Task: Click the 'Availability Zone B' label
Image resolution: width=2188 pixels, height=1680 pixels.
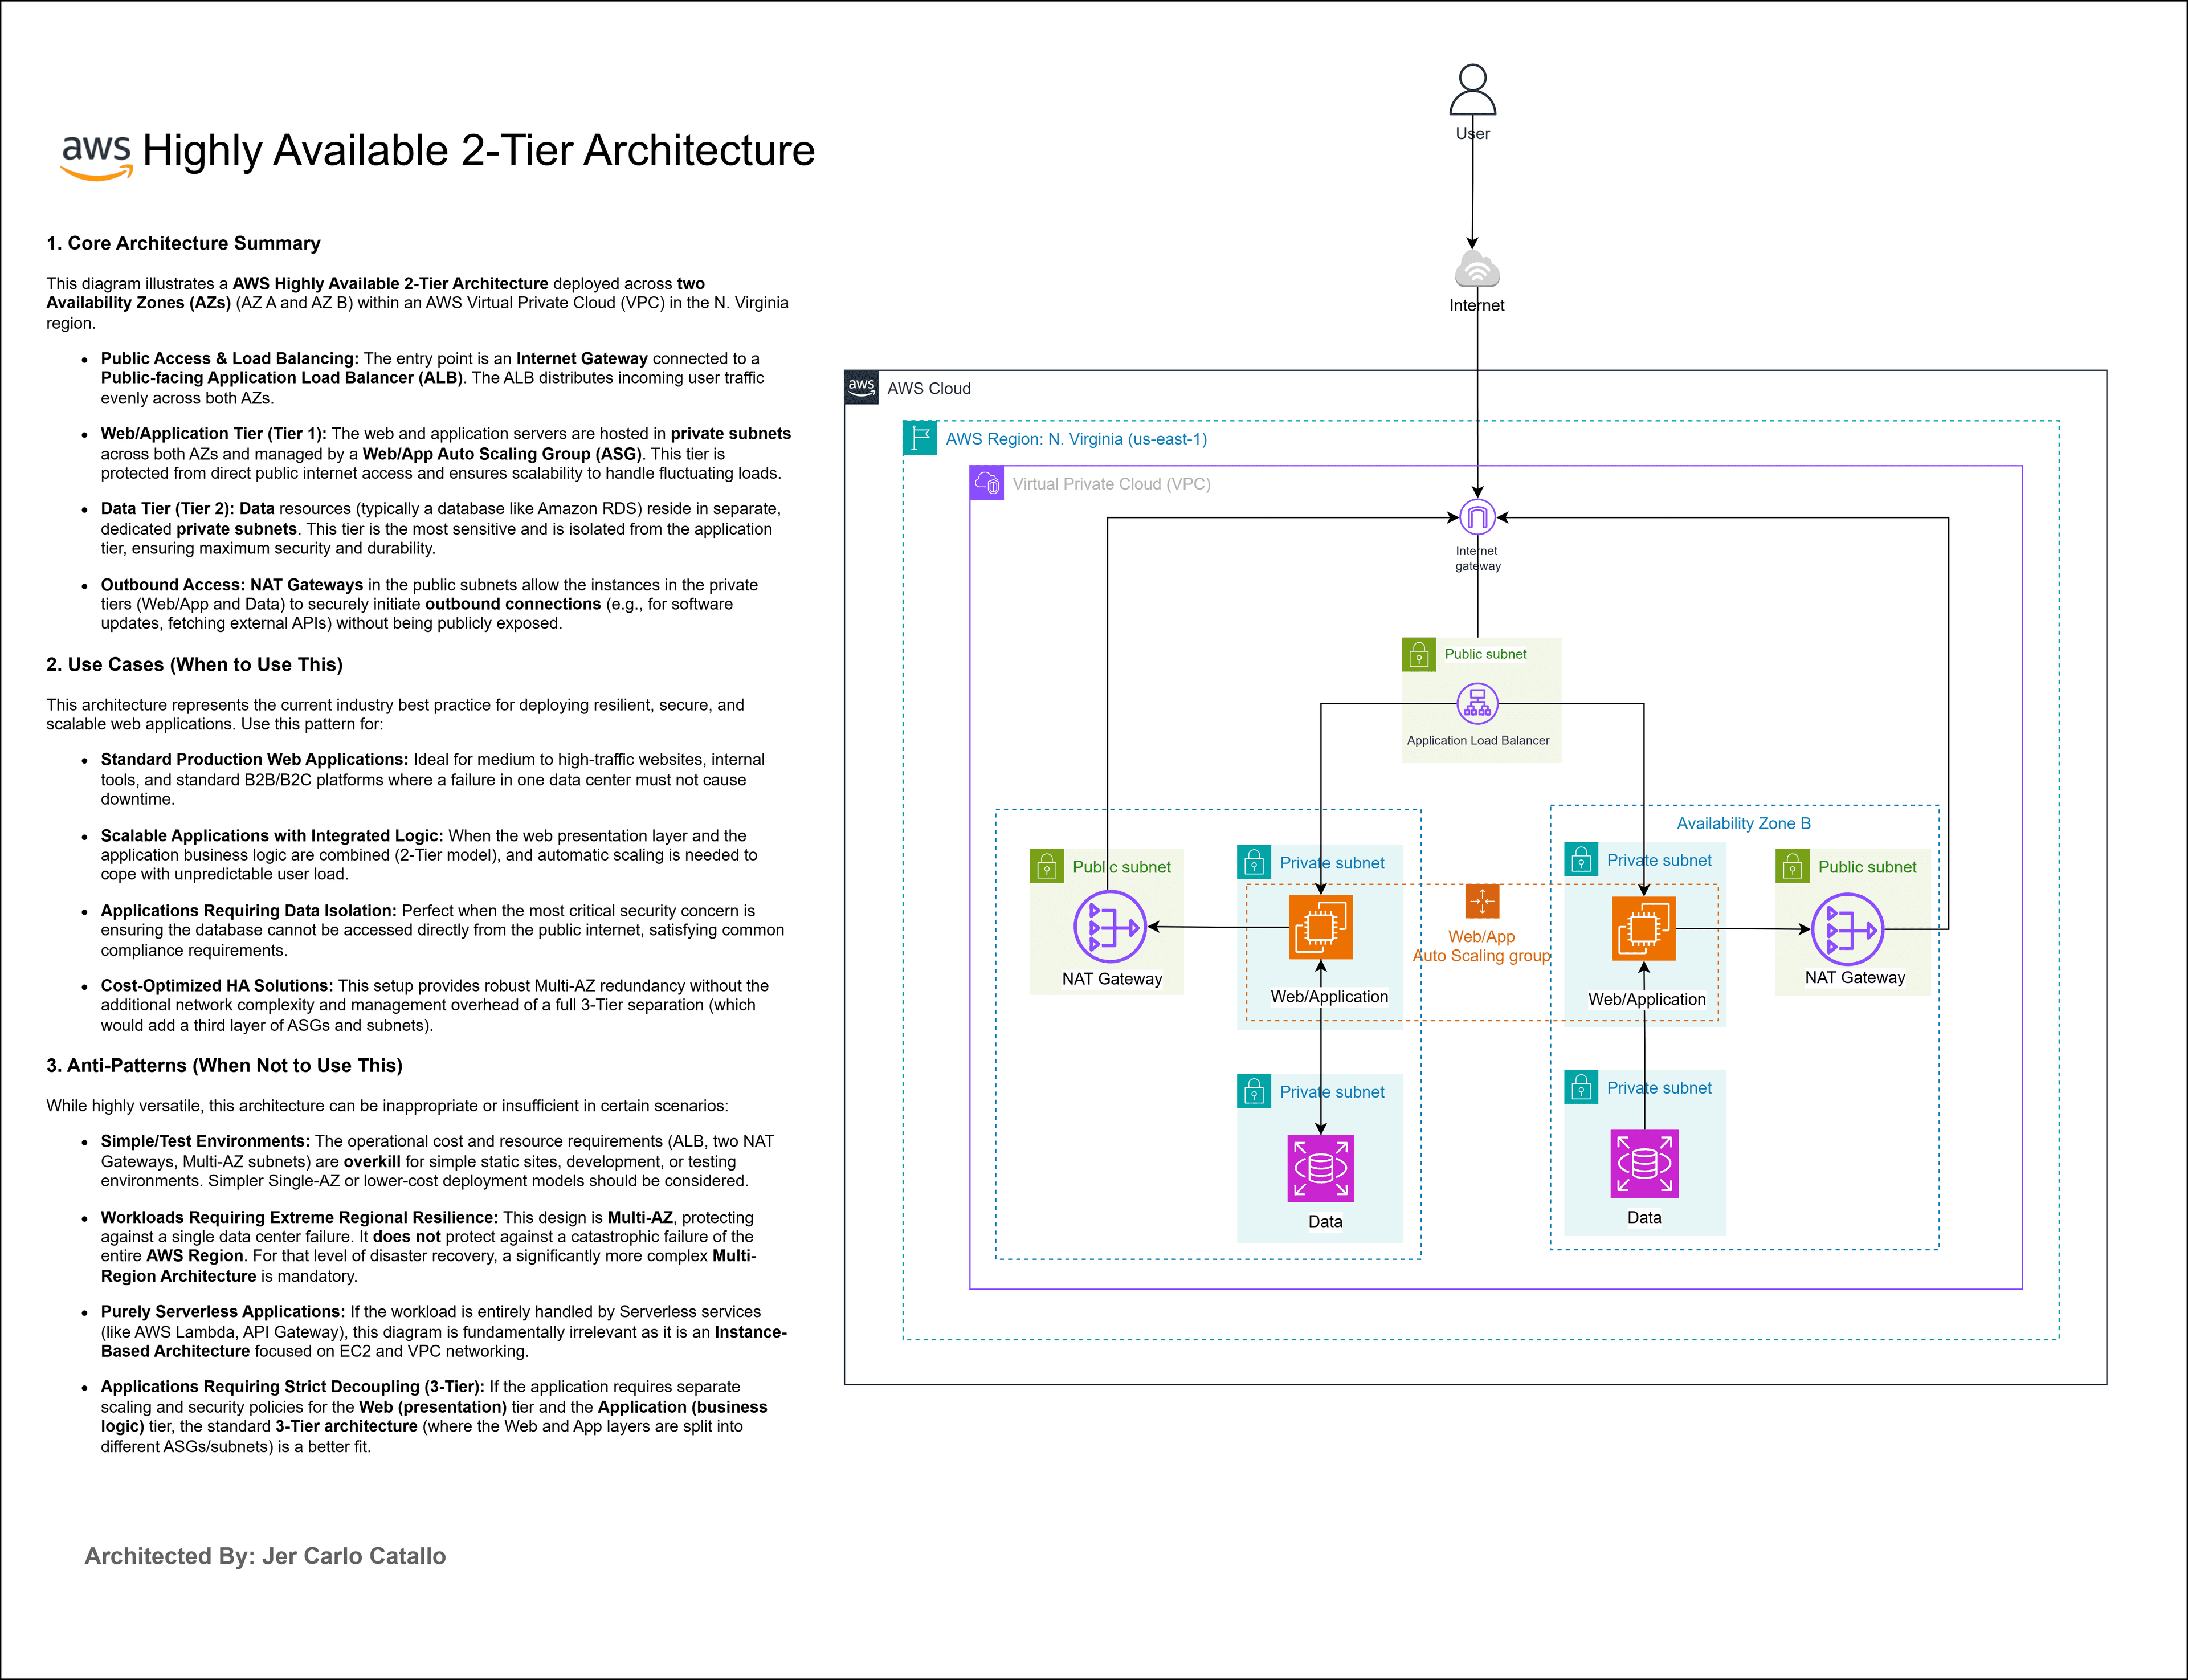Action: point(1743,823)
